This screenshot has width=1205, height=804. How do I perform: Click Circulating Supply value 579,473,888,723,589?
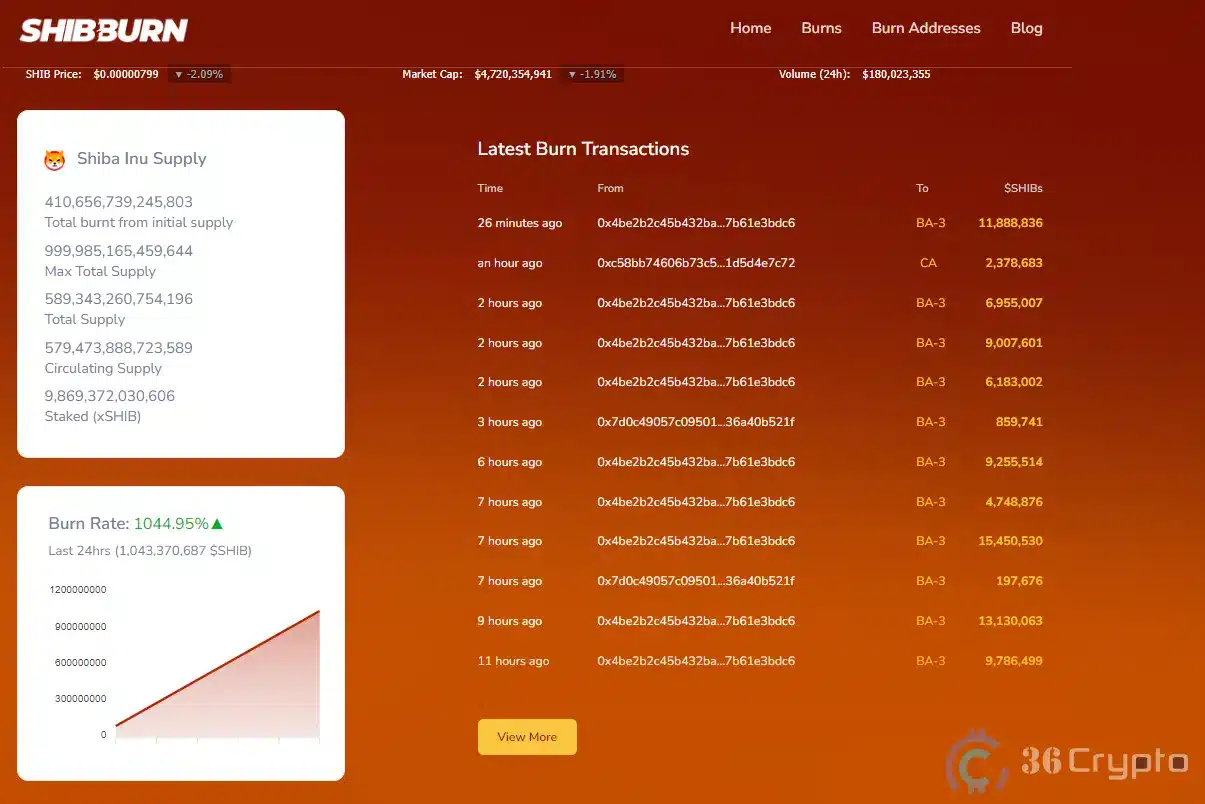119,348
